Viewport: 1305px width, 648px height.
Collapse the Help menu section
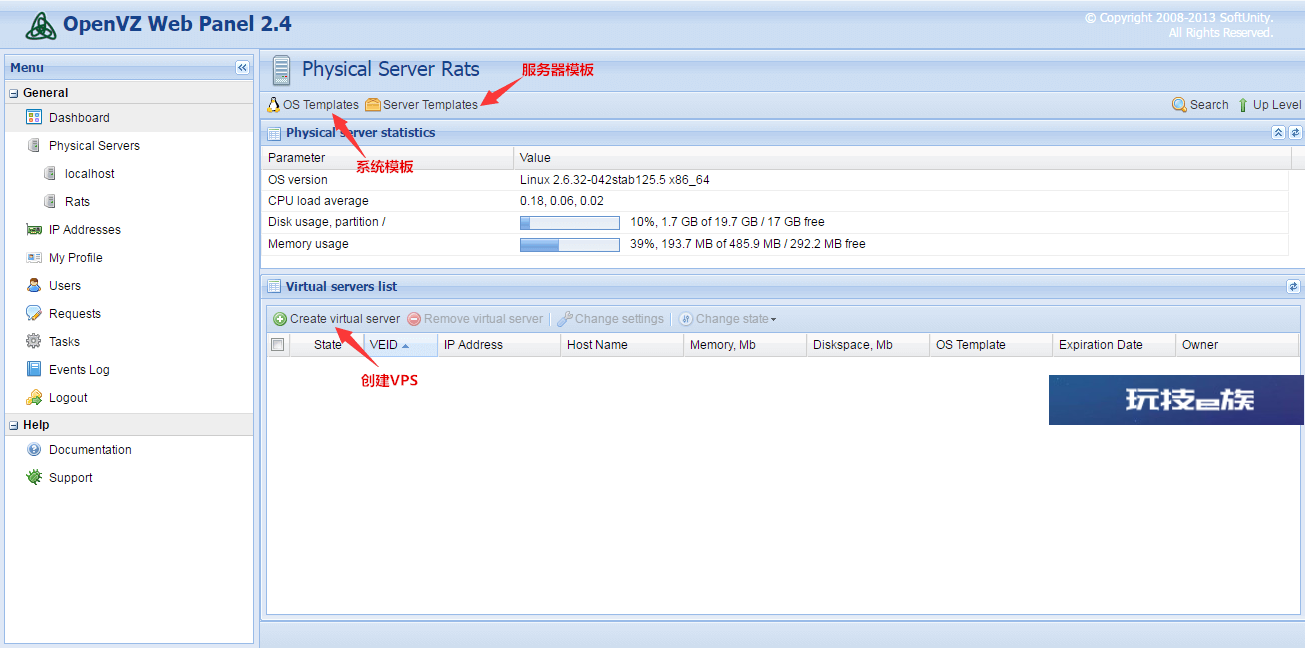pyautogui.click(x=14, y=425)
